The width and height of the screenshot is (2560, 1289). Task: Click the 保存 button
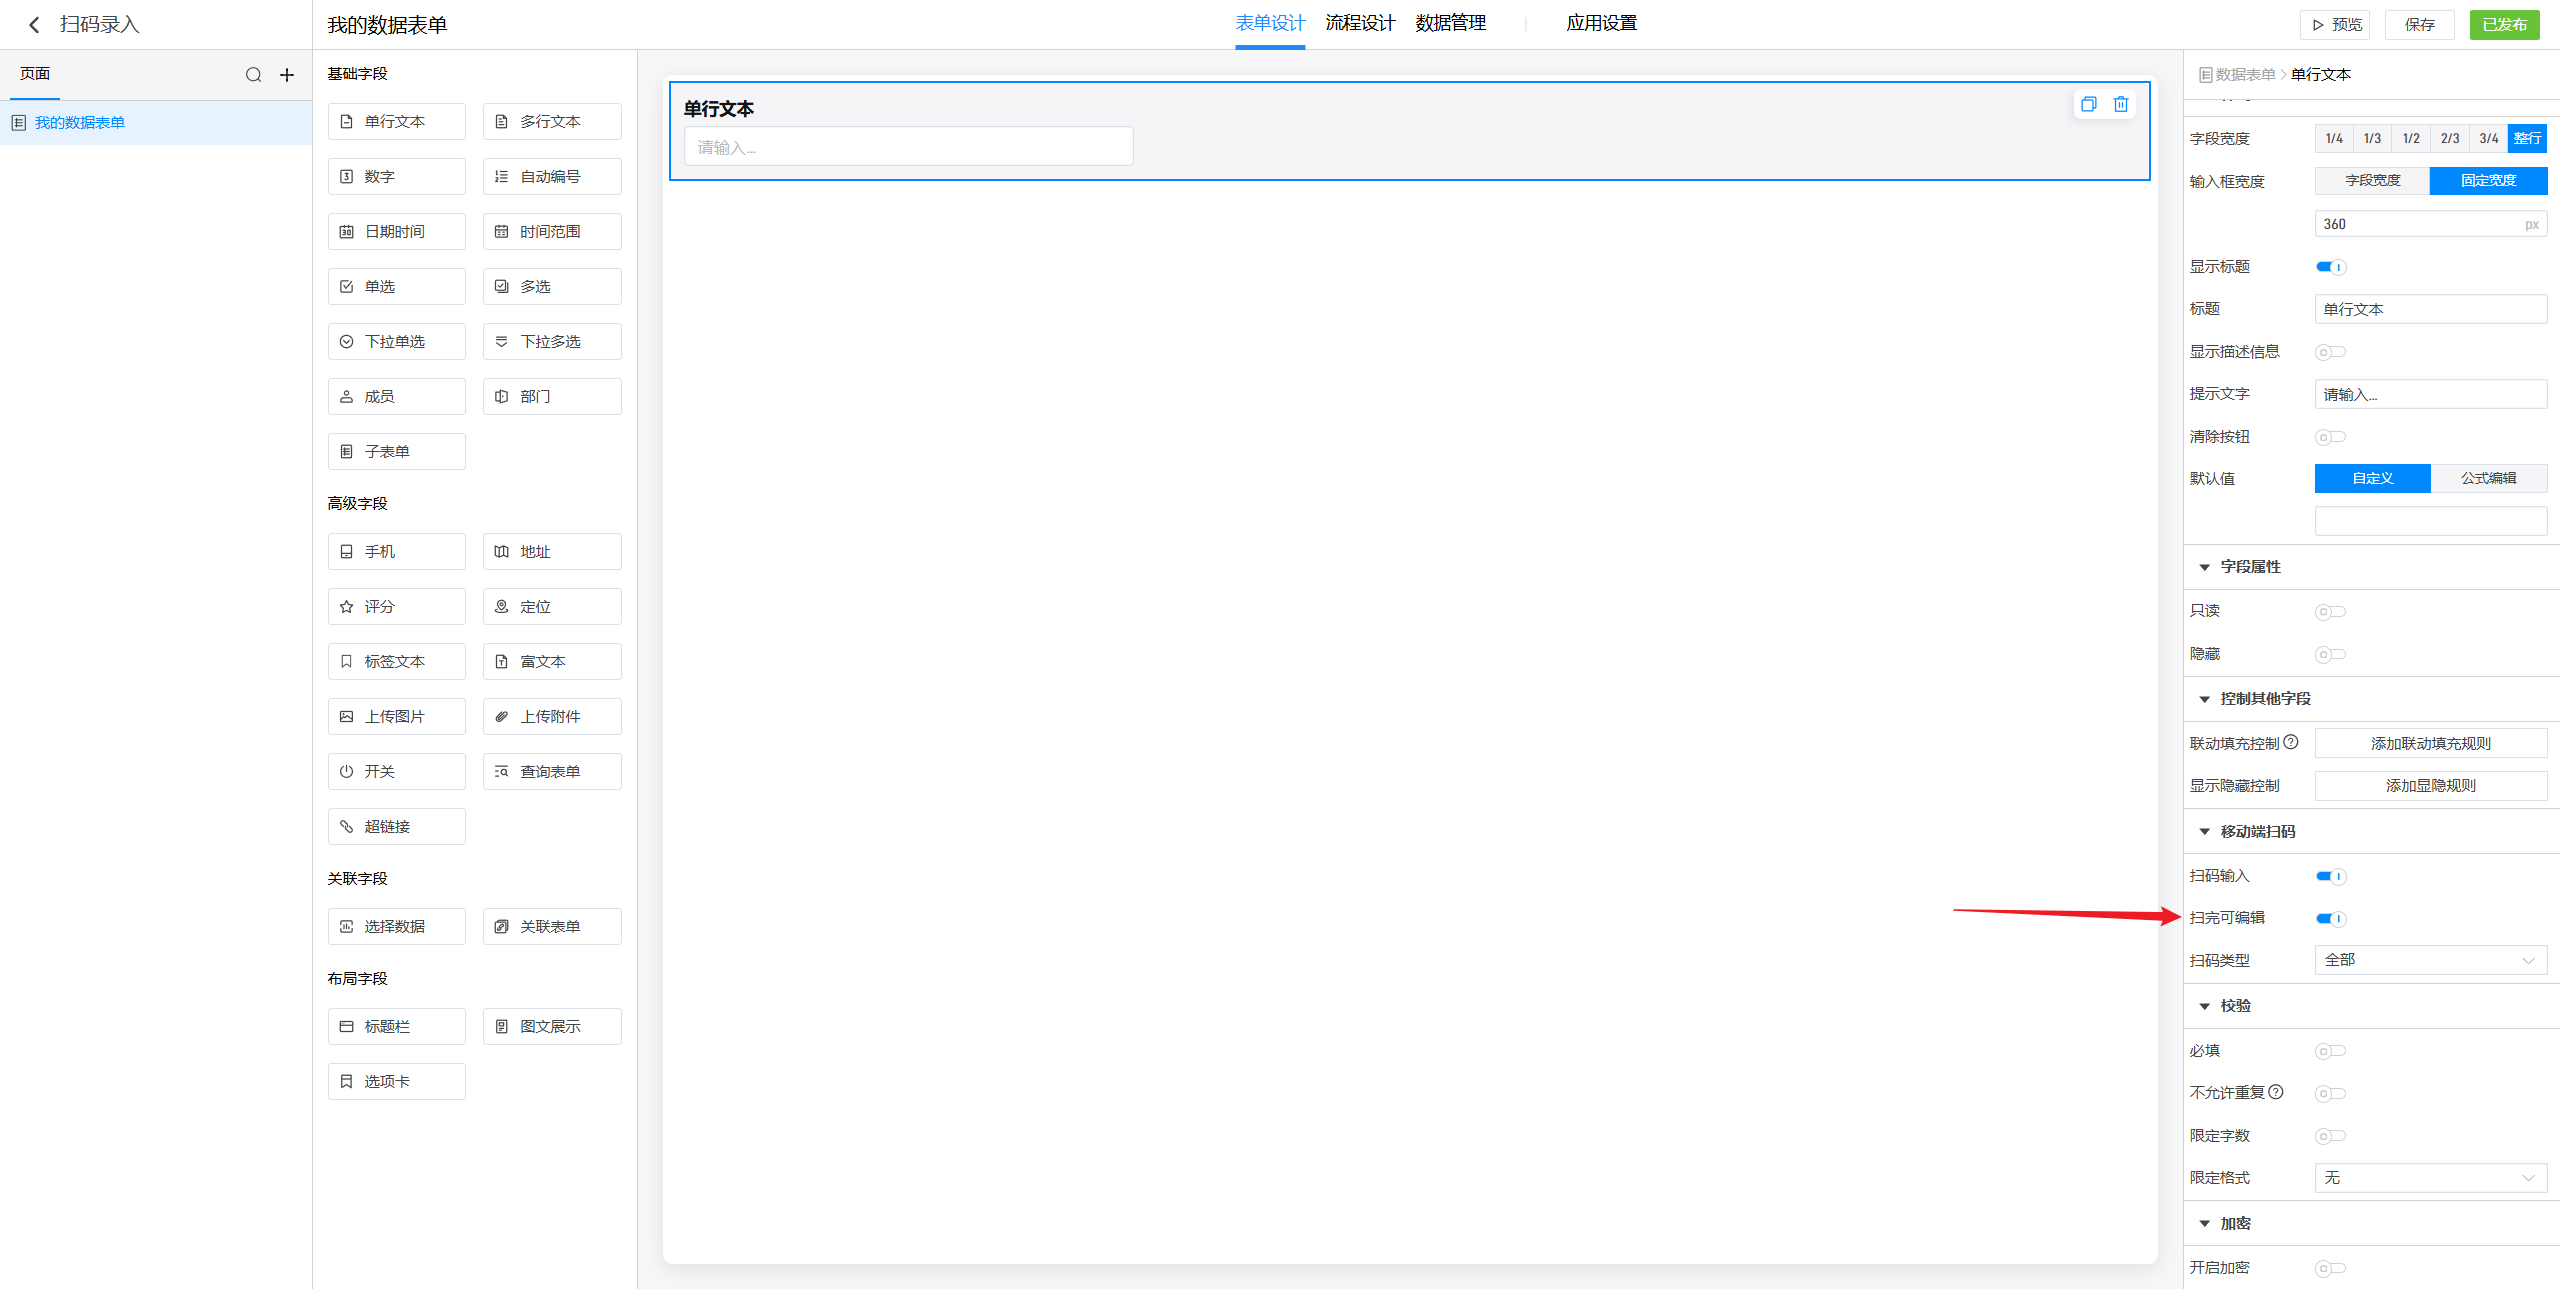click(2419, 25)
